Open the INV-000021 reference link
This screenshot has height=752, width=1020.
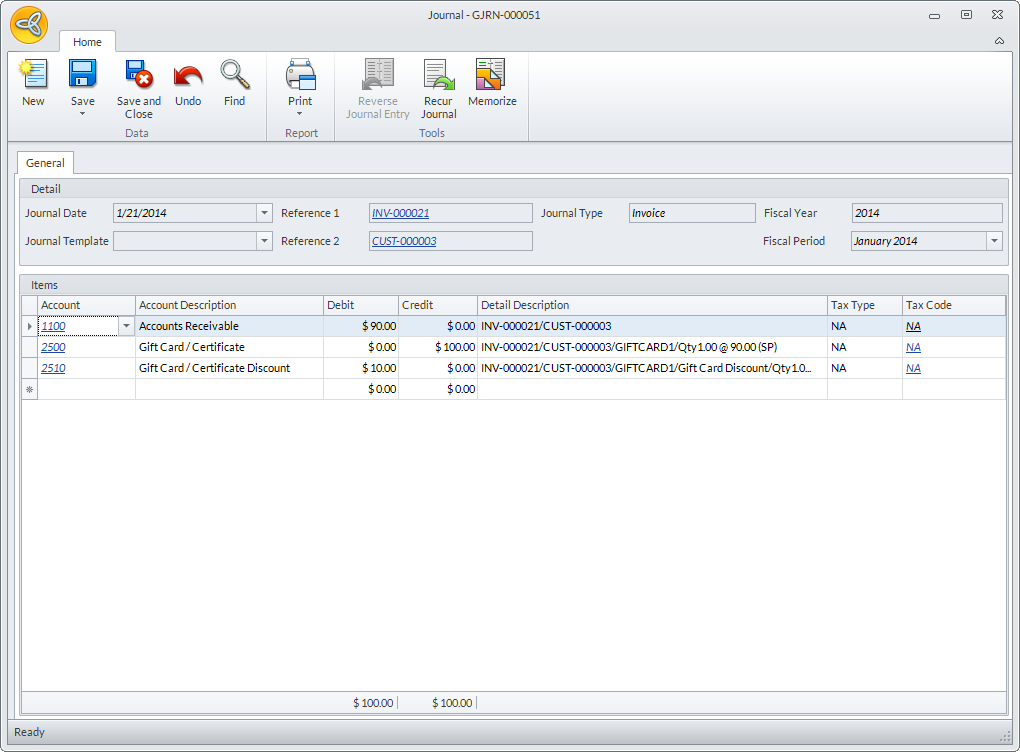point(400,213)
